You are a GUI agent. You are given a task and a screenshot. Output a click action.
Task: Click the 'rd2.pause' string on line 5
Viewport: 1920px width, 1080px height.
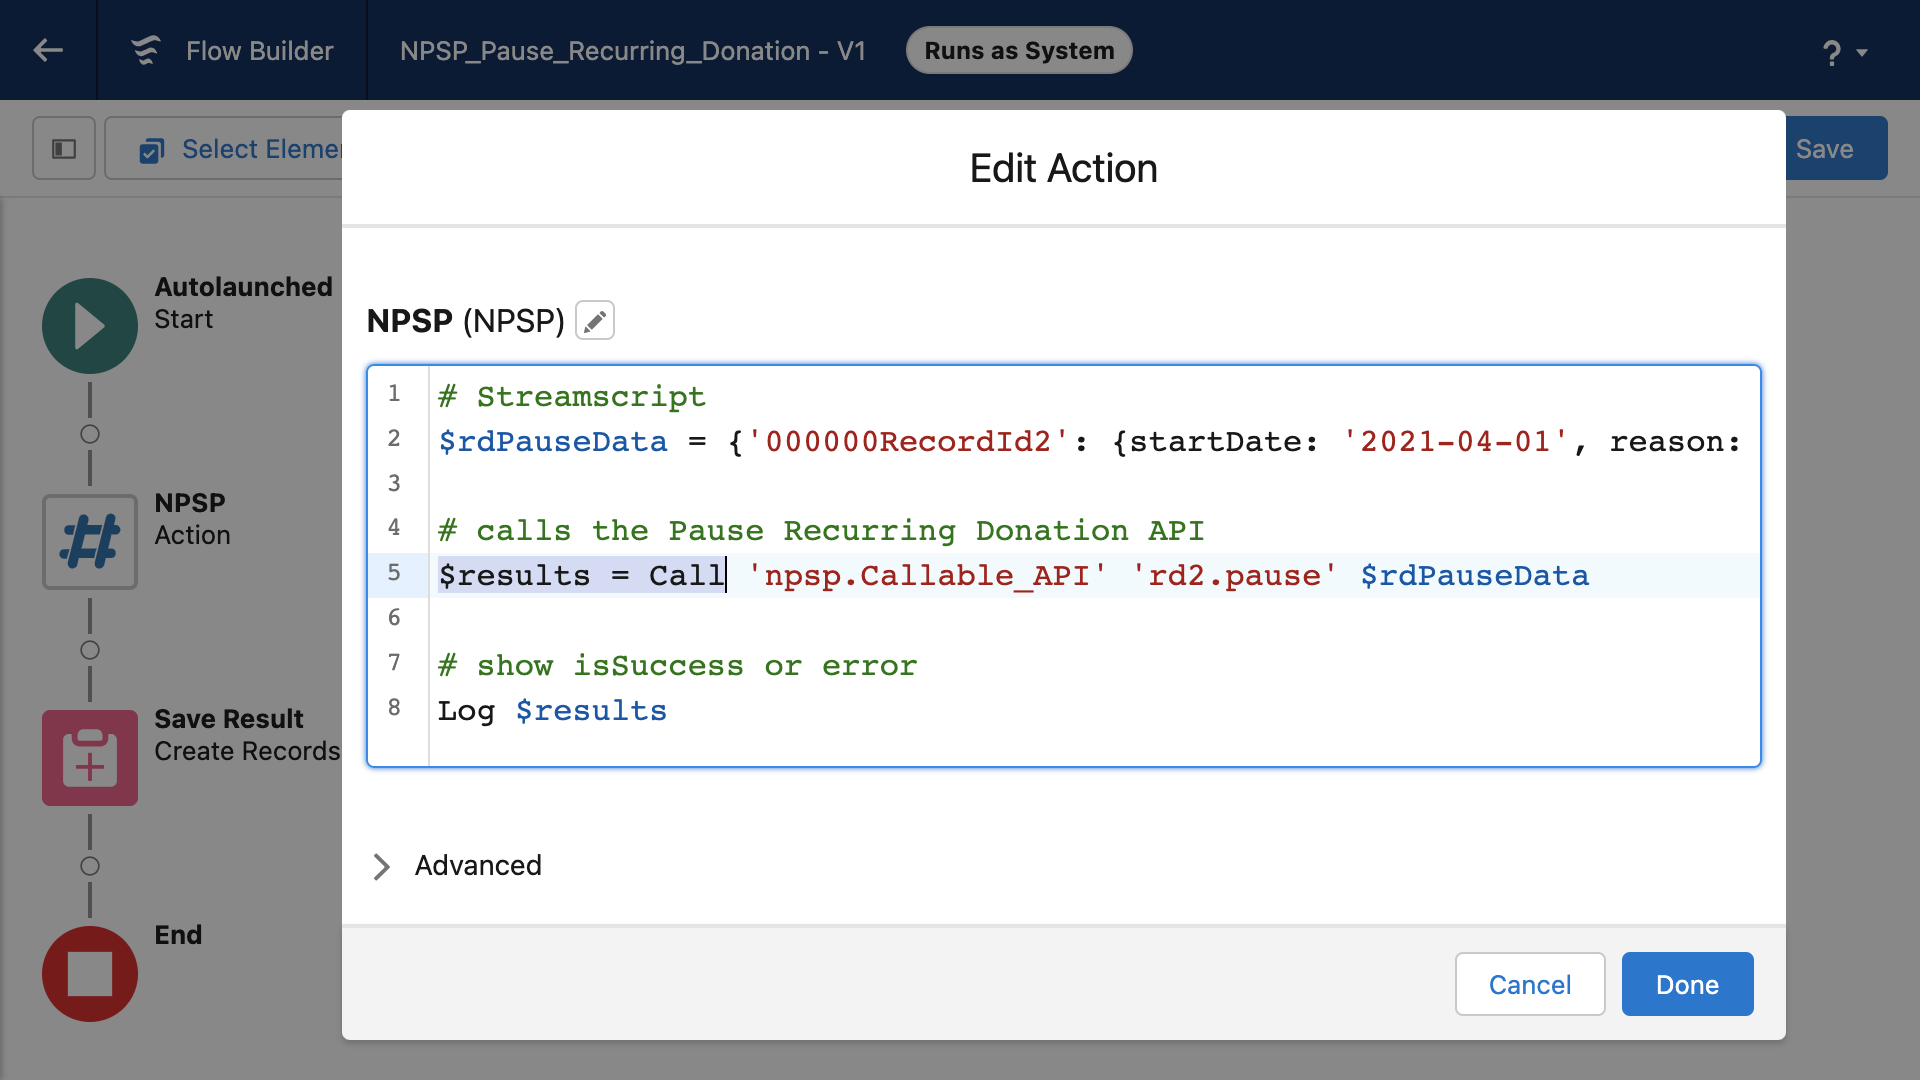1234,576
